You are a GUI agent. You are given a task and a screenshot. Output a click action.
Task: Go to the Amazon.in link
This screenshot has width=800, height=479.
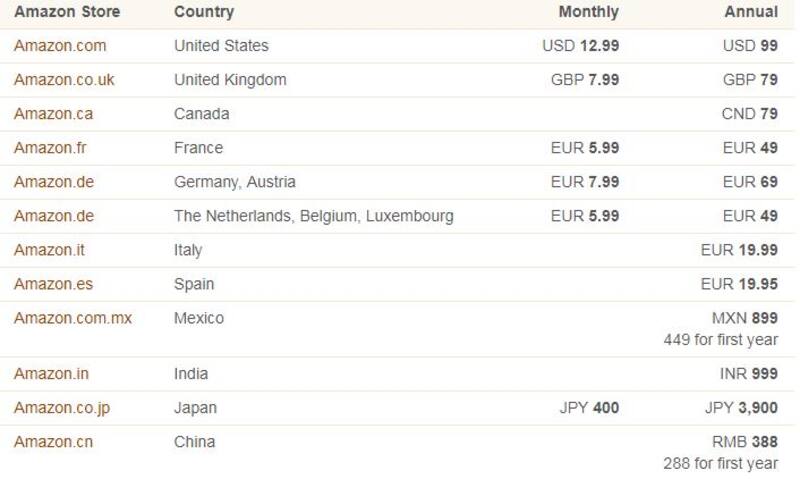(x=51, y=374)
